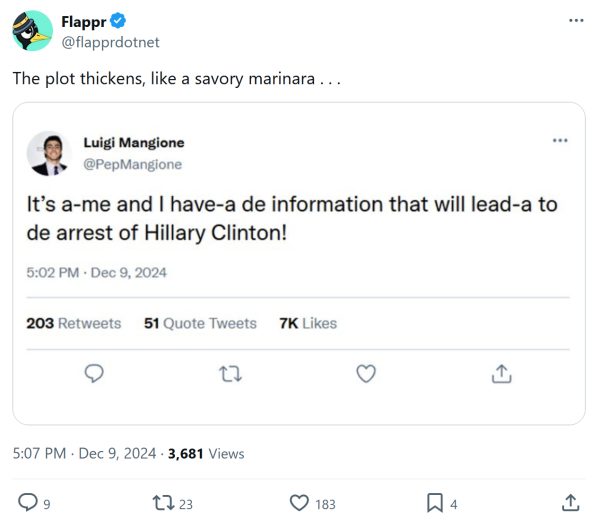Open Flappr's bird avatar profile picture
This screenshot has height=521, width=600.
(x=32, y=31)
